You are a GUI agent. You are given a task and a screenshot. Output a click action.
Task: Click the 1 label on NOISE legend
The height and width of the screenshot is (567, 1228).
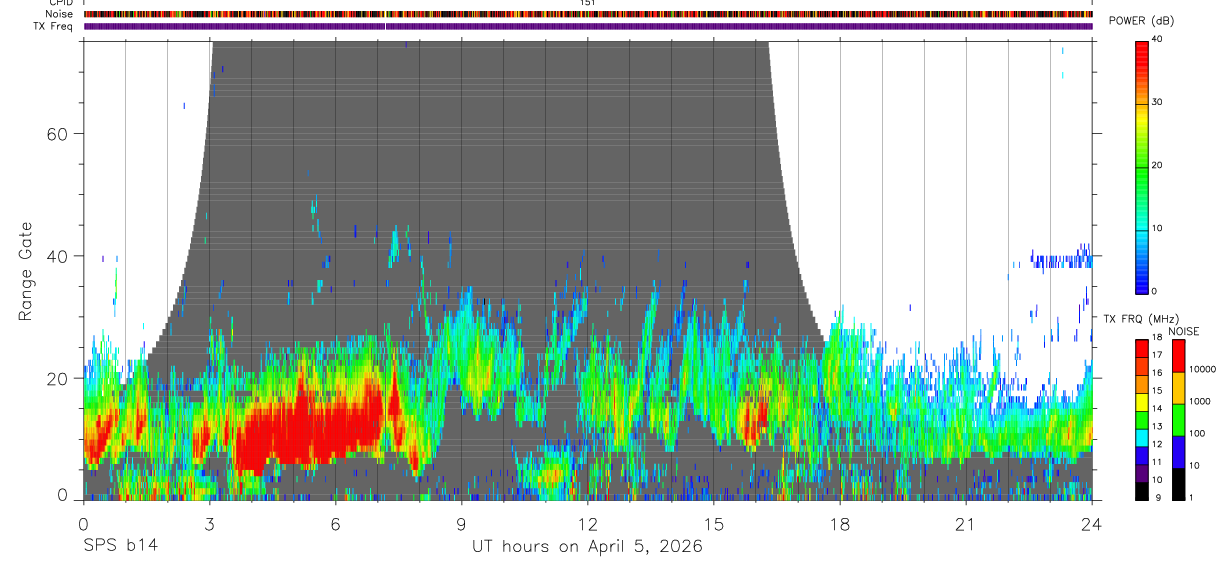pos(1191,497)
